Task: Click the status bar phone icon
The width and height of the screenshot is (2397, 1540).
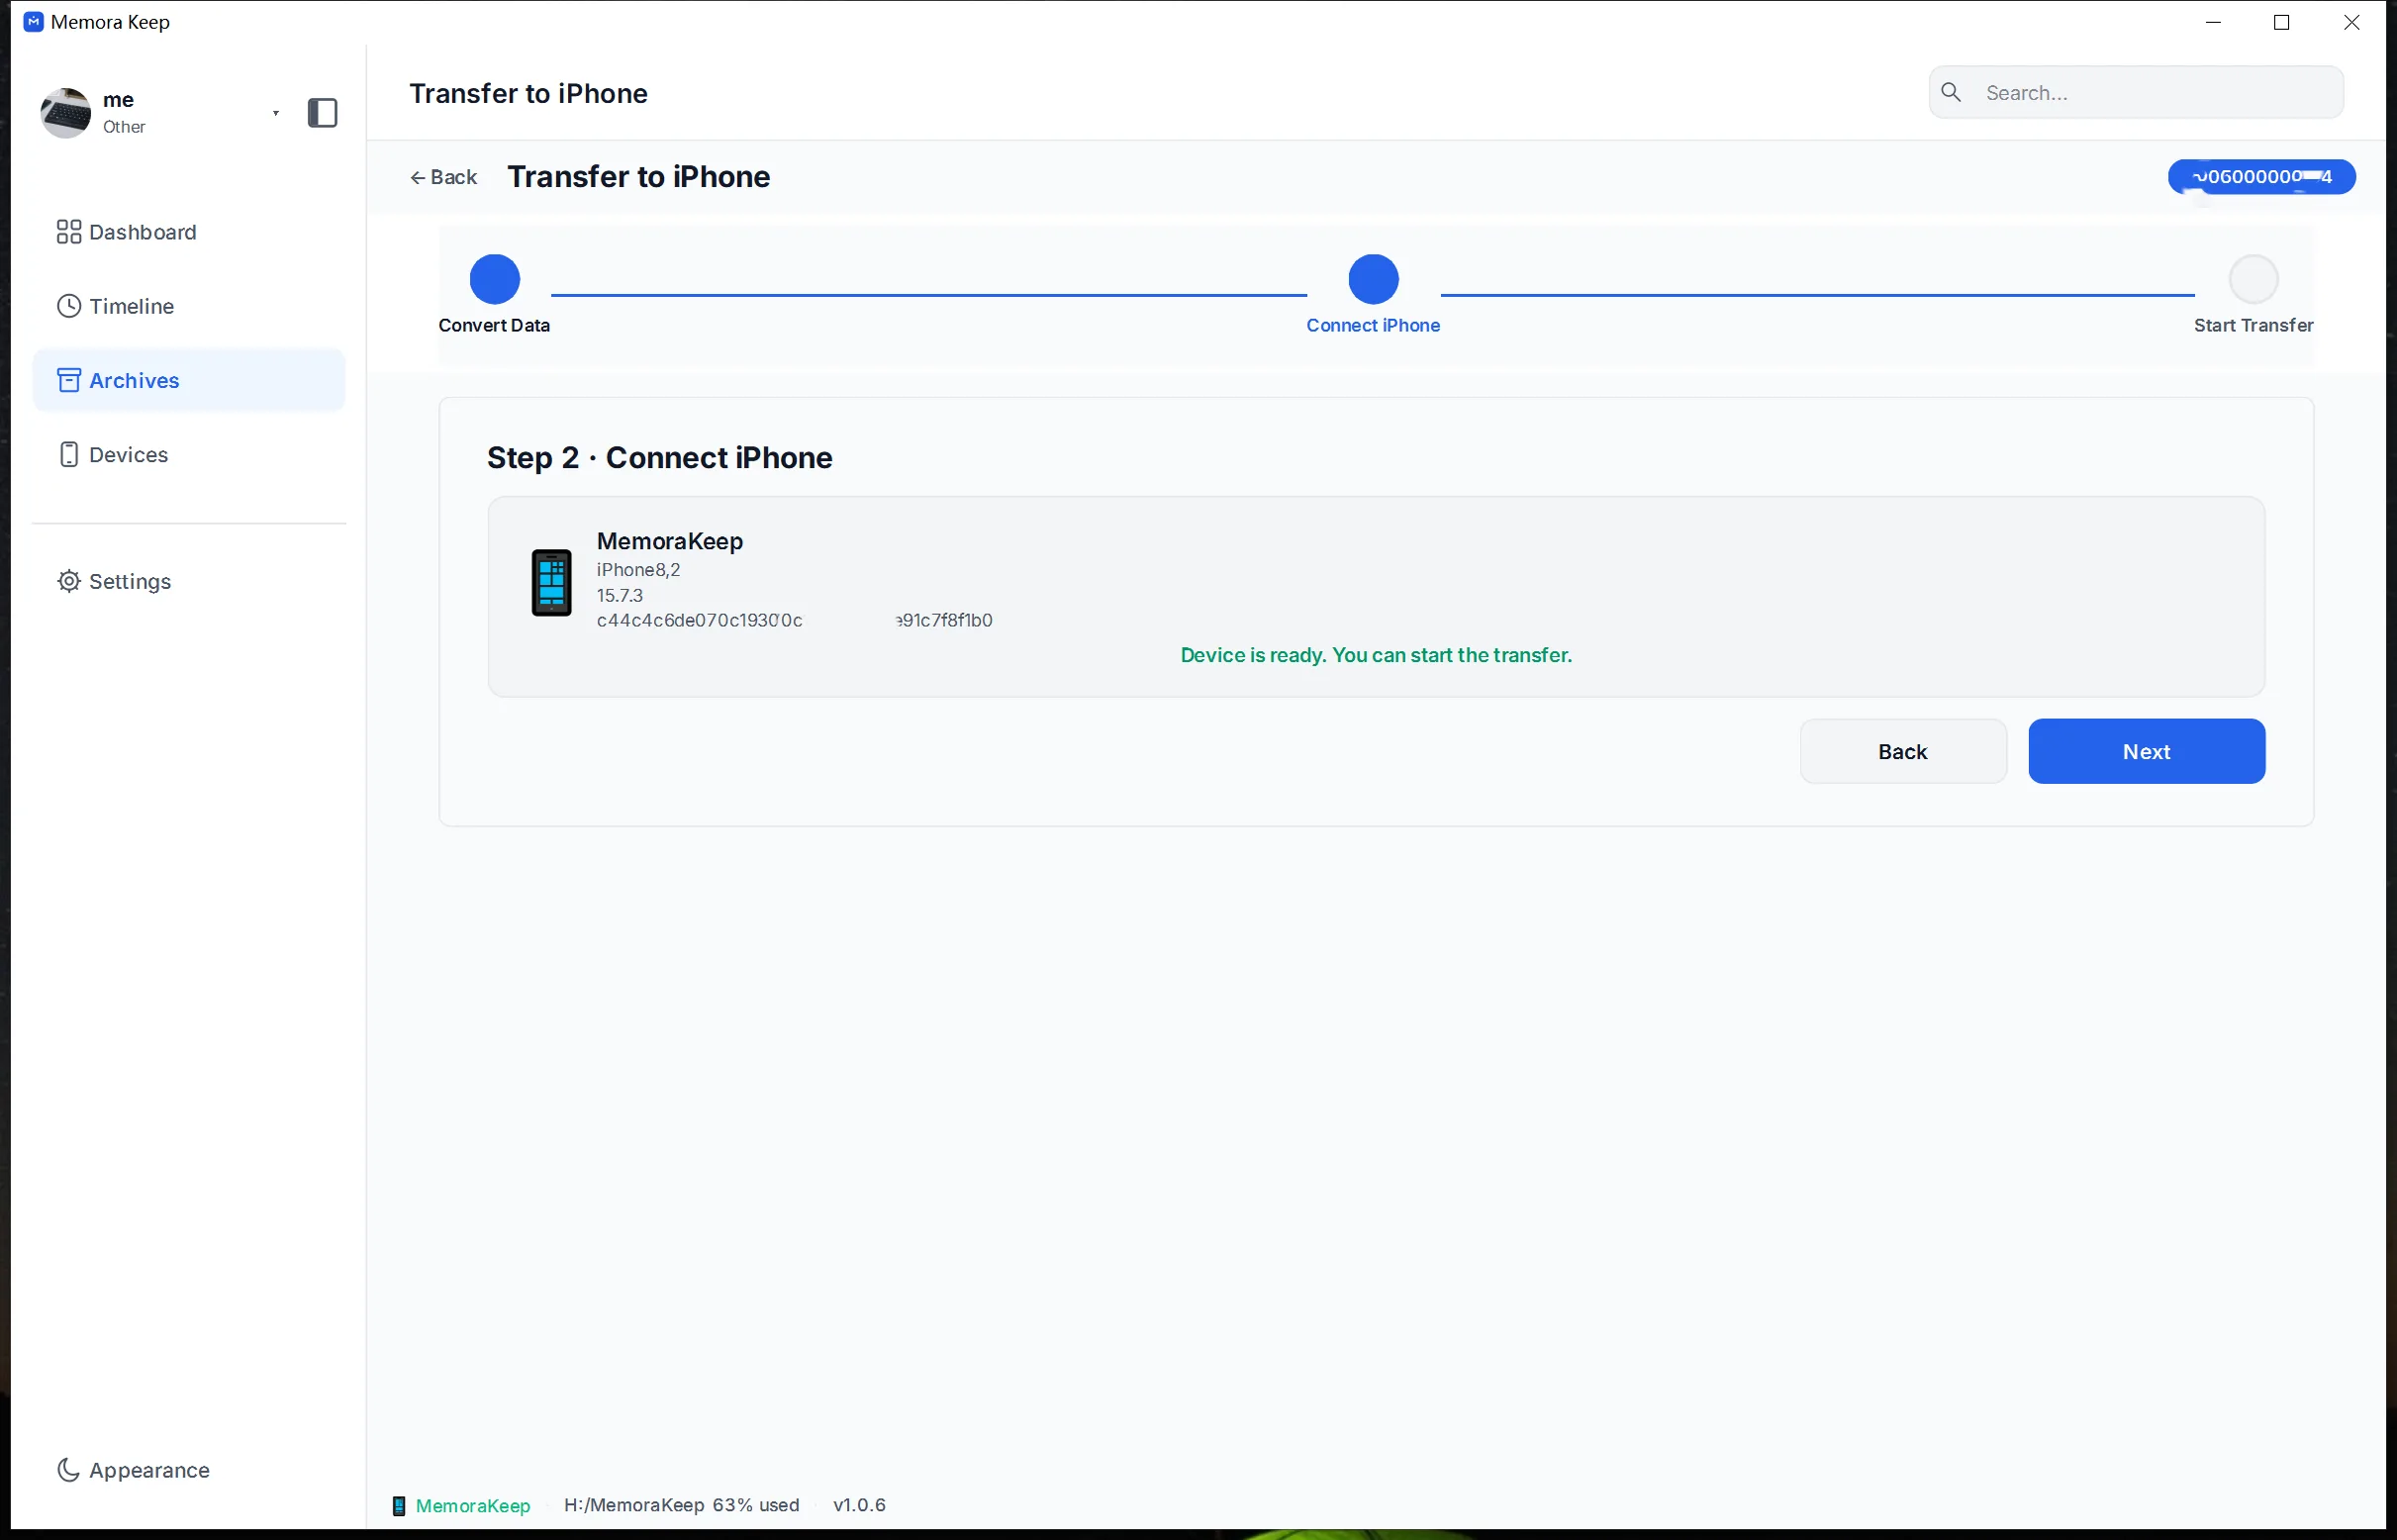Action: point(399,1506)
